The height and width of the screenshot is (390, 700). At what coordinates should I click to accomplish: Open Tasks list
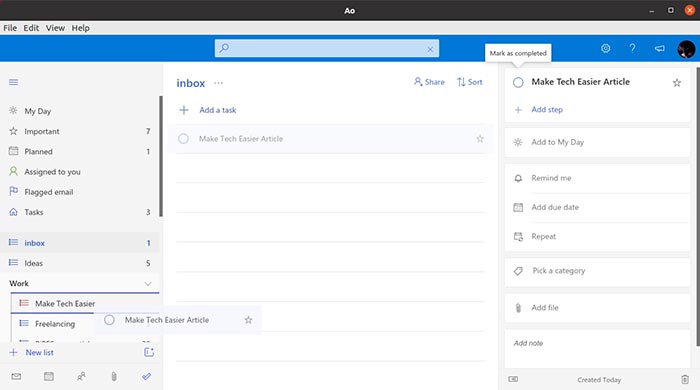coord(79,212)
